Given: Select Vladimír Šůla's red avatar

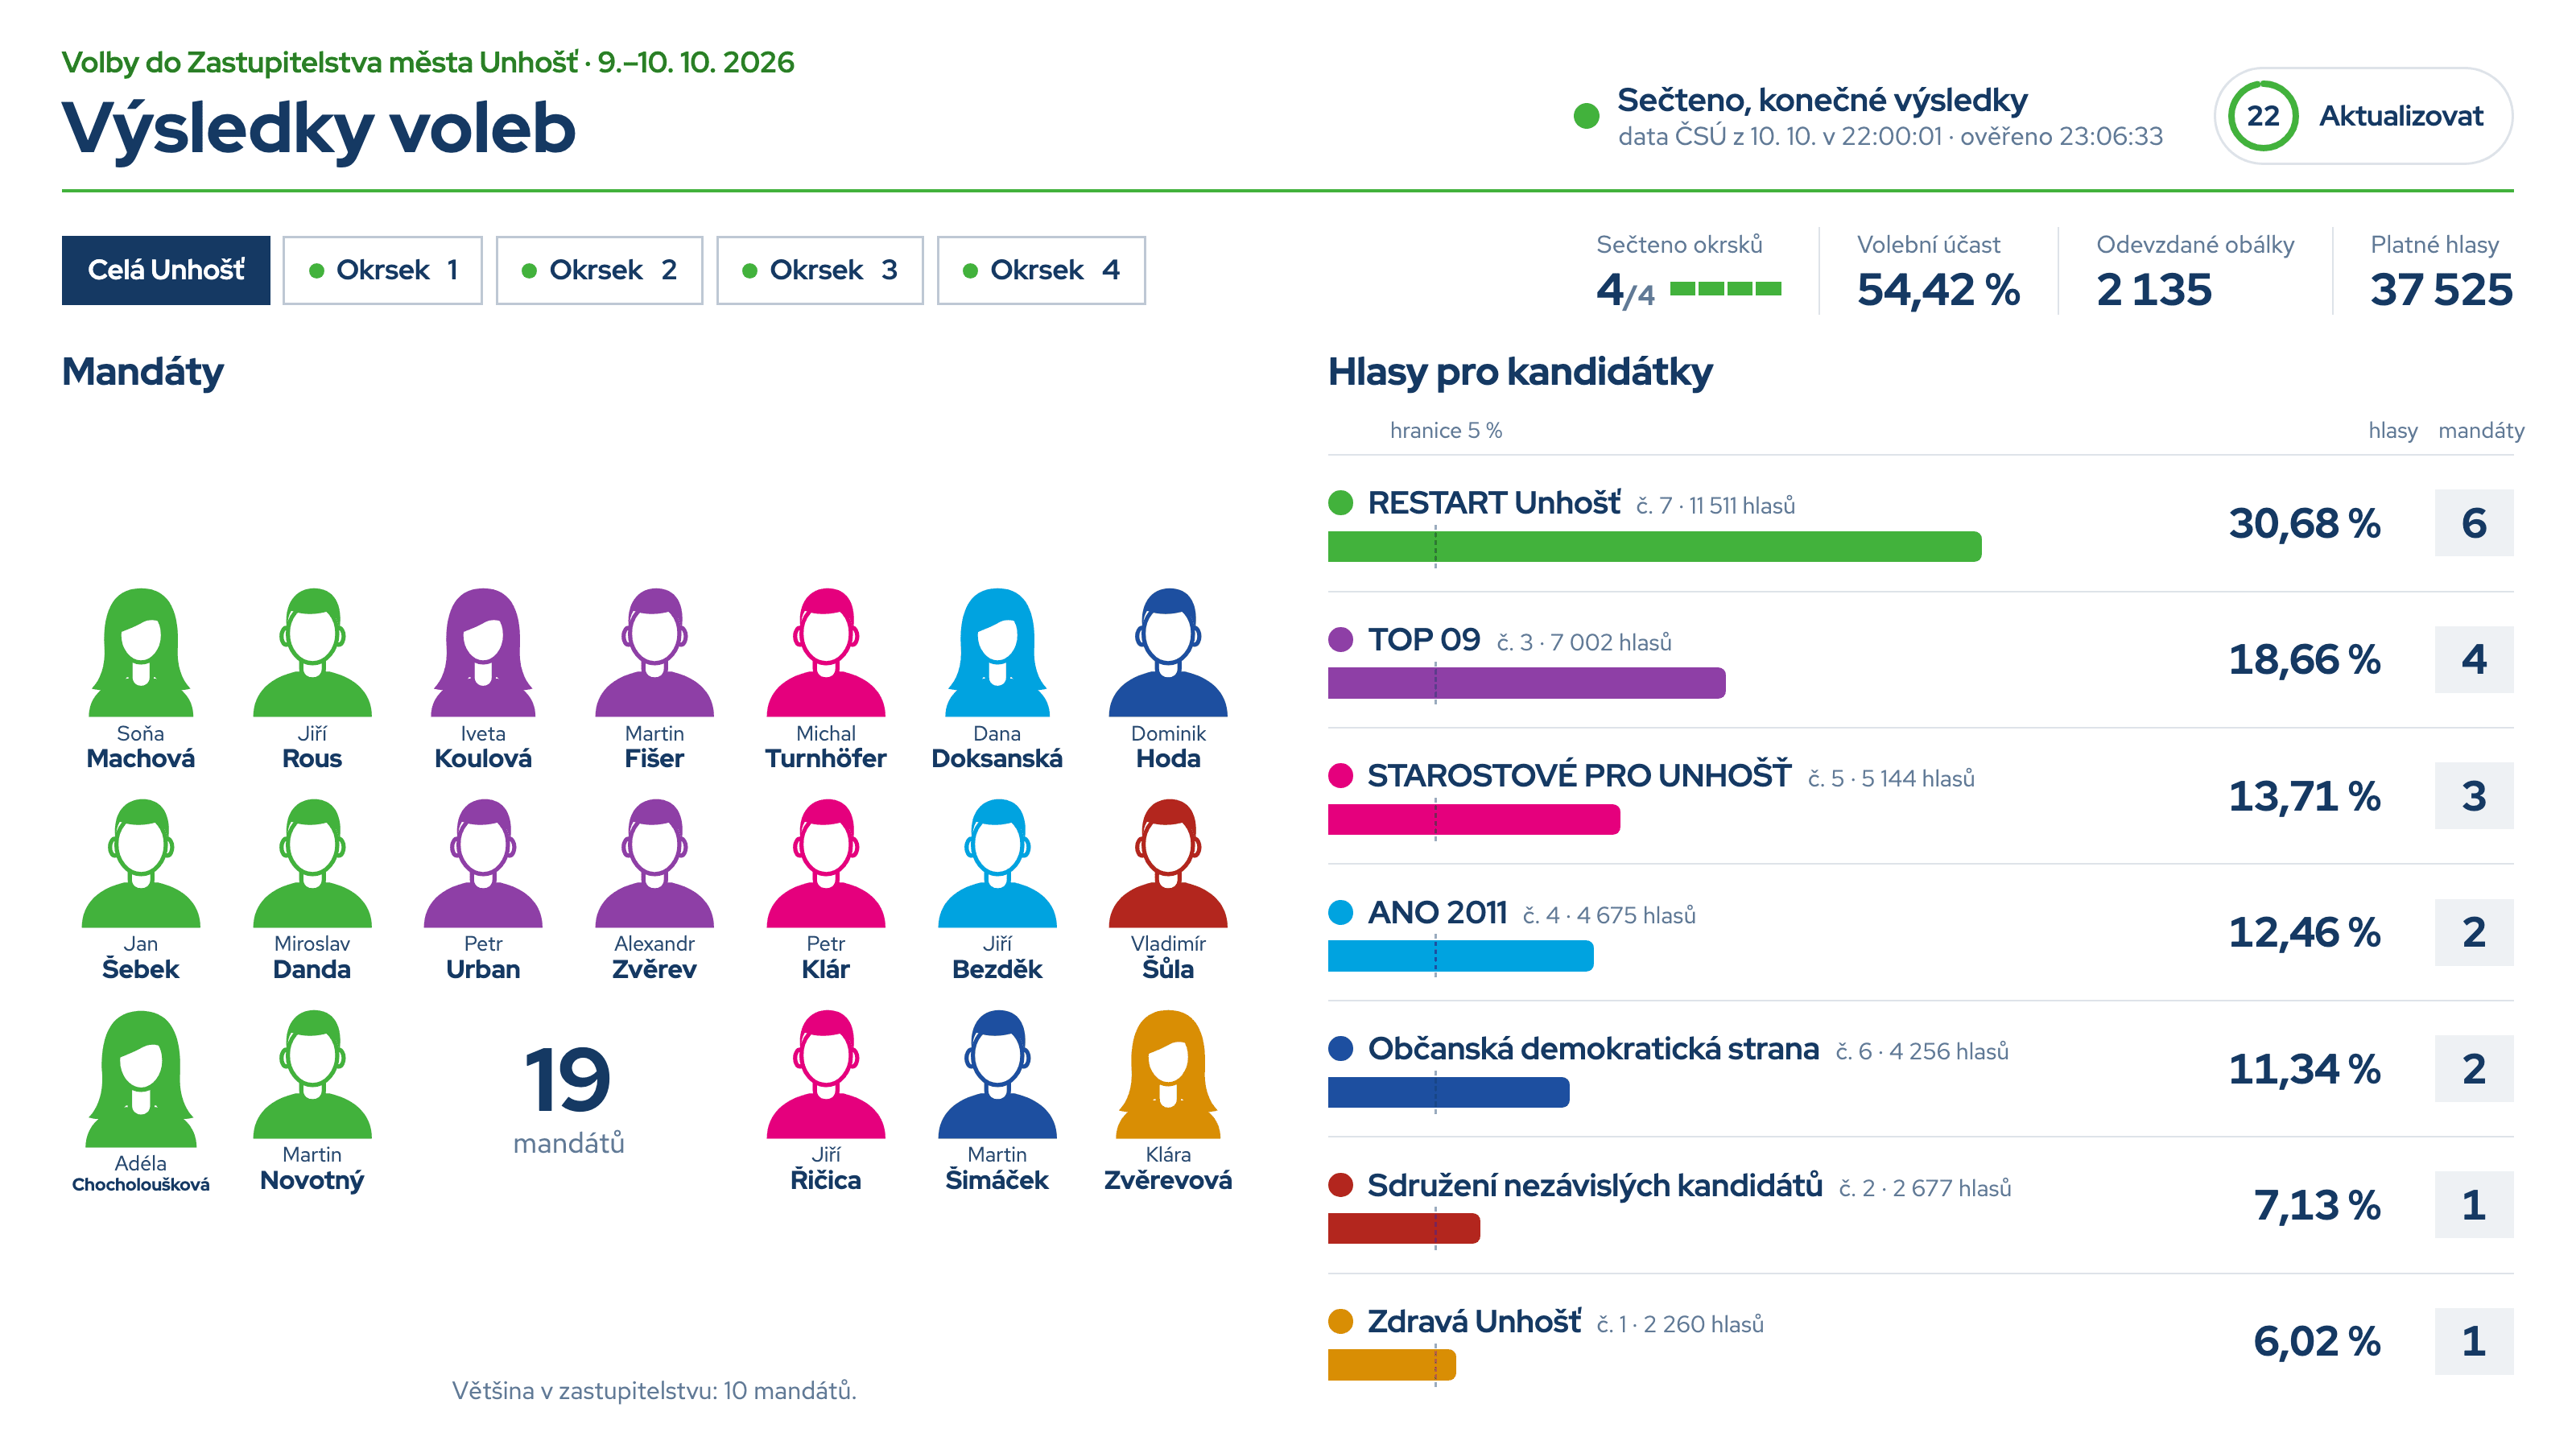Looking at the screenshot, I should 1168,863.
